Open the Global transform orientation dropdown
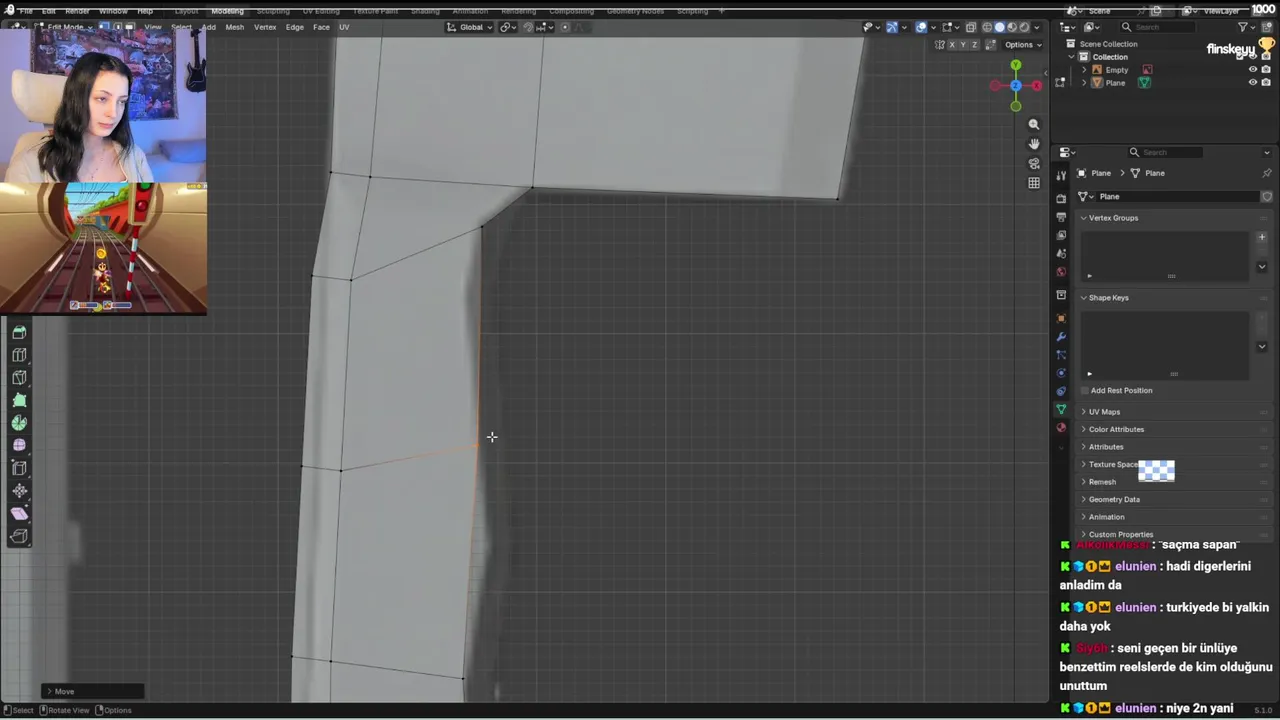The height and width of the screenshot is (720, 1280). 469,27
